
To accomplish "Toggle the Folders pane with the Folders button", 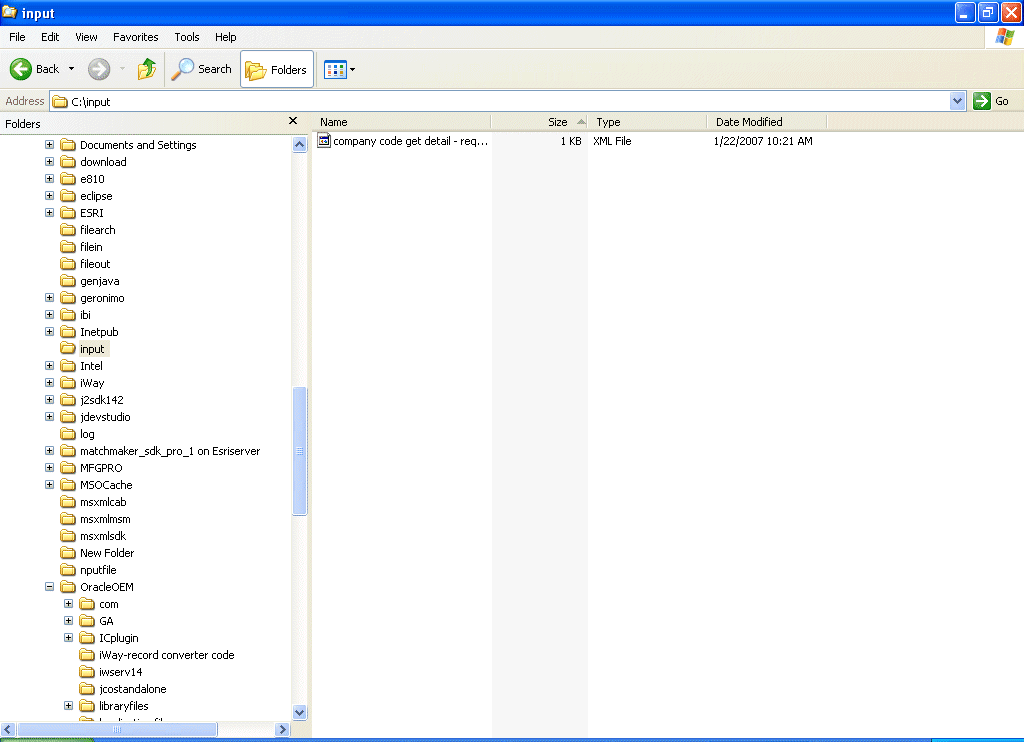I will coord(276,69).
